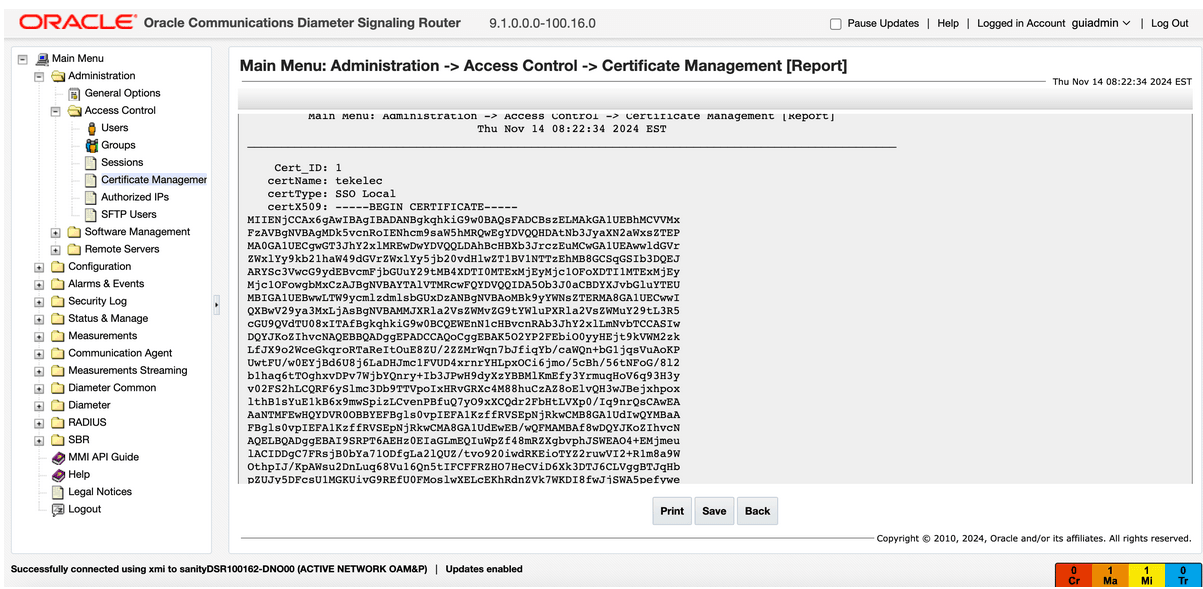The image size is (1203, 589).
Task: Click the blue Tr alarm indicator
Action: pos(1183,575)
